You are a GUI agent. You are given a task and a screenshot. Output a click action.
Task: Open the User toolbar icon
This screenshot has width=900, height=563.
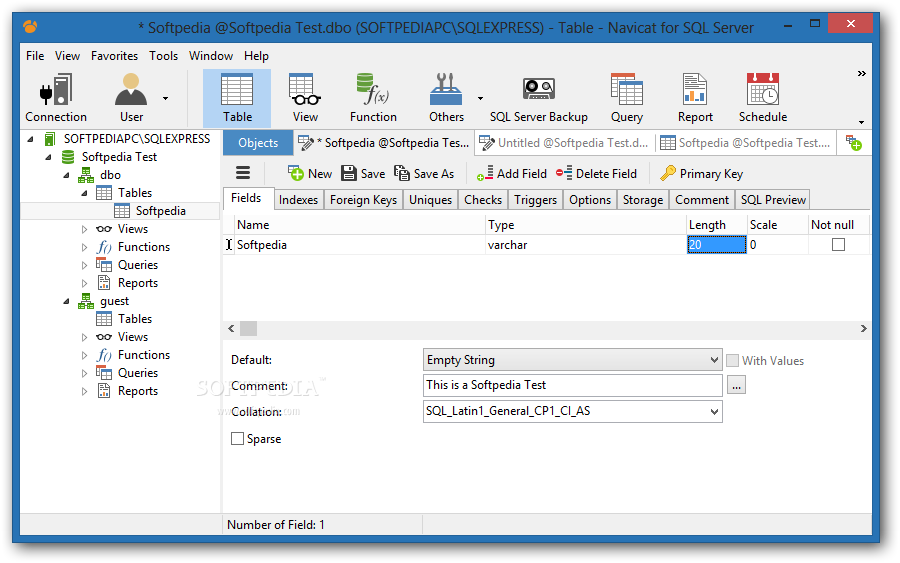point(131,98)
